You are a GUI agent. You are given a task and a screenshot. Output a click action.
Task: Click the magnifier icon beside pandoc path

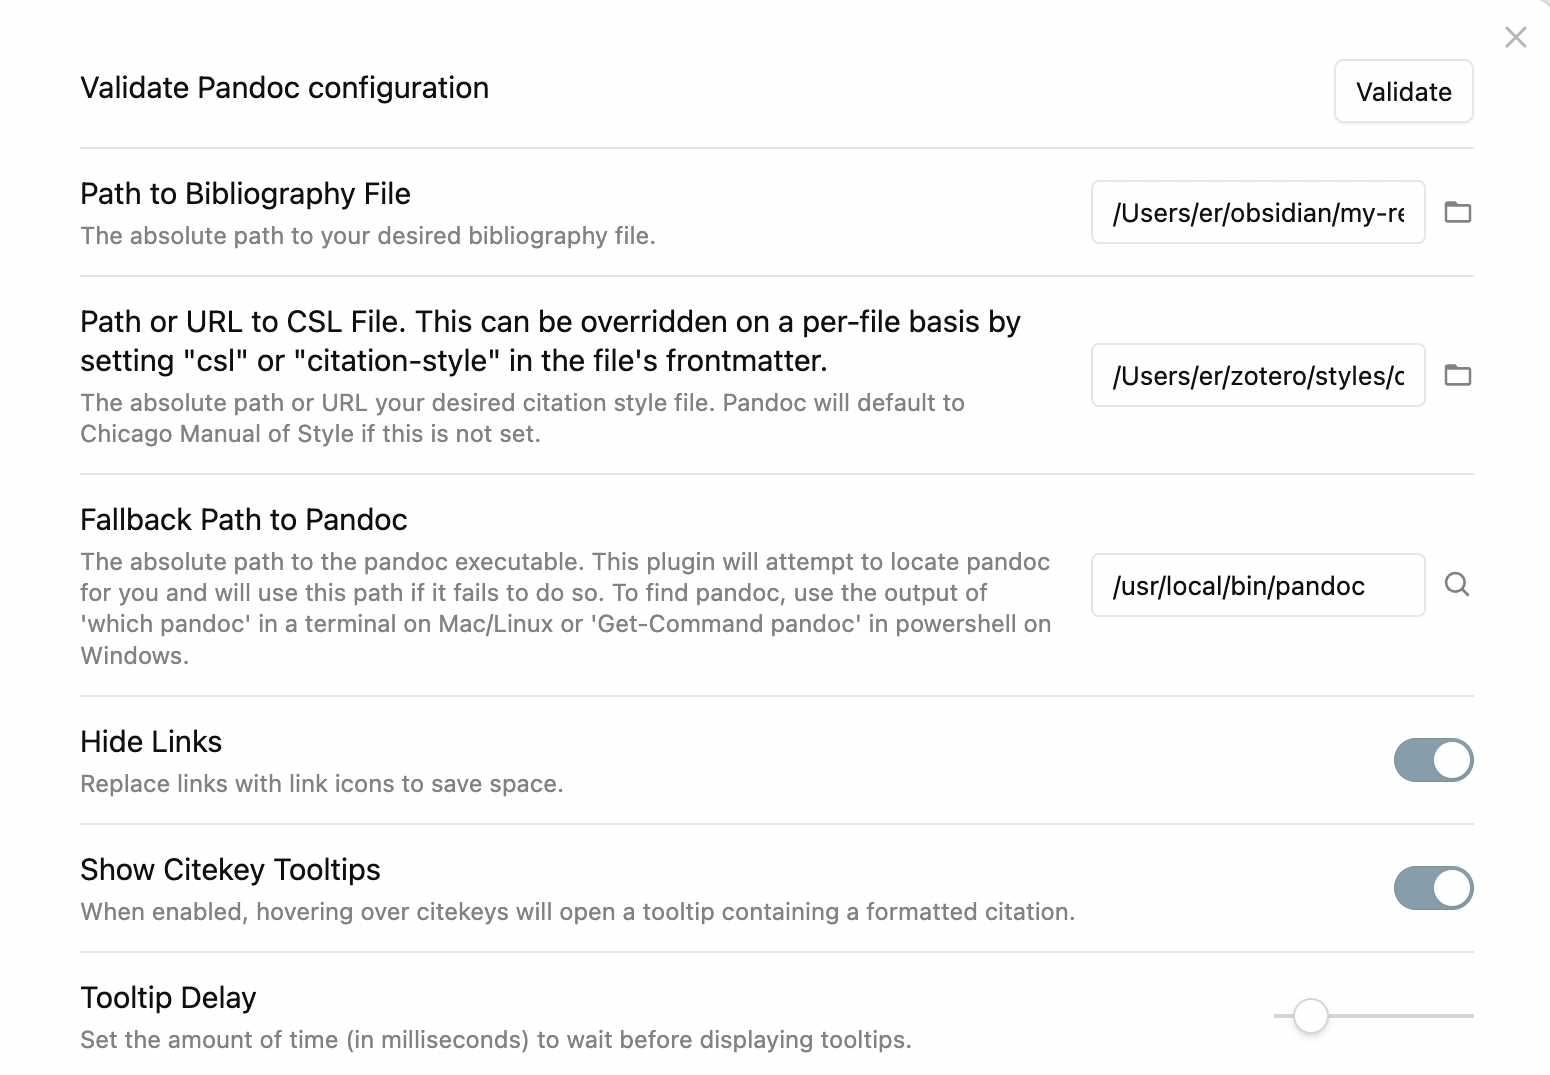click(1457, 585)
